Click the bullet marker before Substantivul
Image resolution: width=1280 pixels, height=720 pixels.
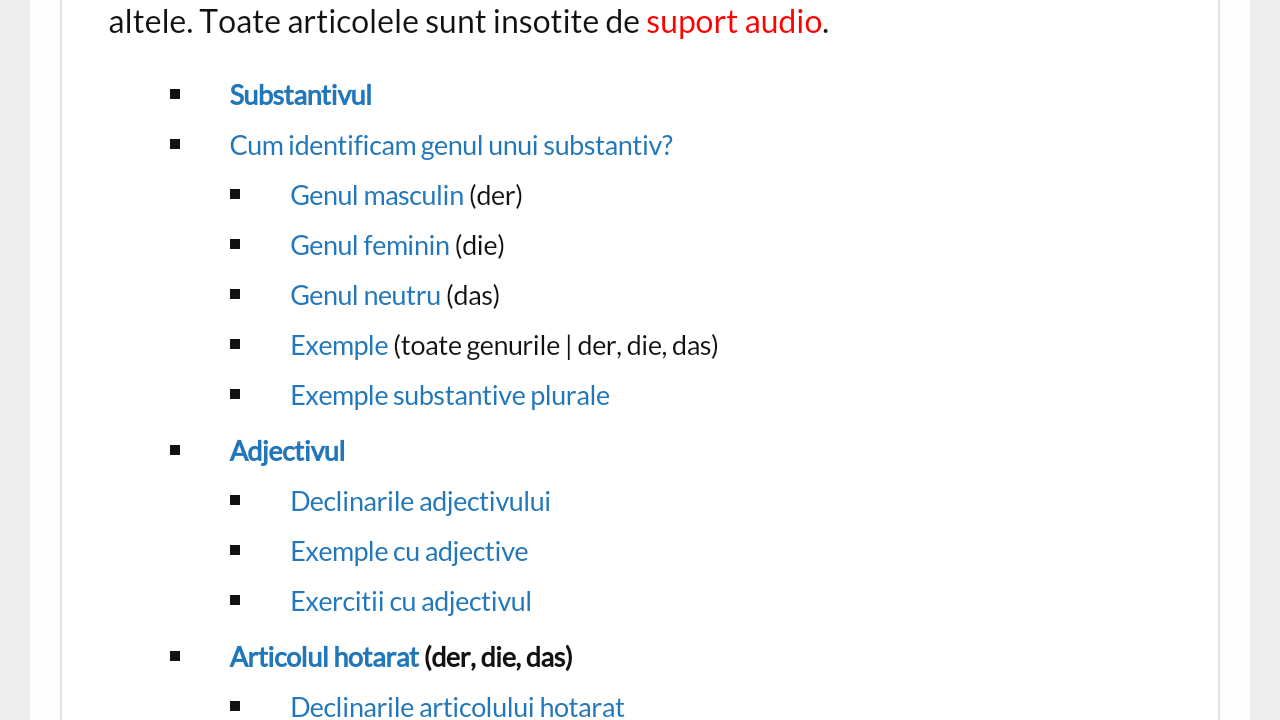175,94
